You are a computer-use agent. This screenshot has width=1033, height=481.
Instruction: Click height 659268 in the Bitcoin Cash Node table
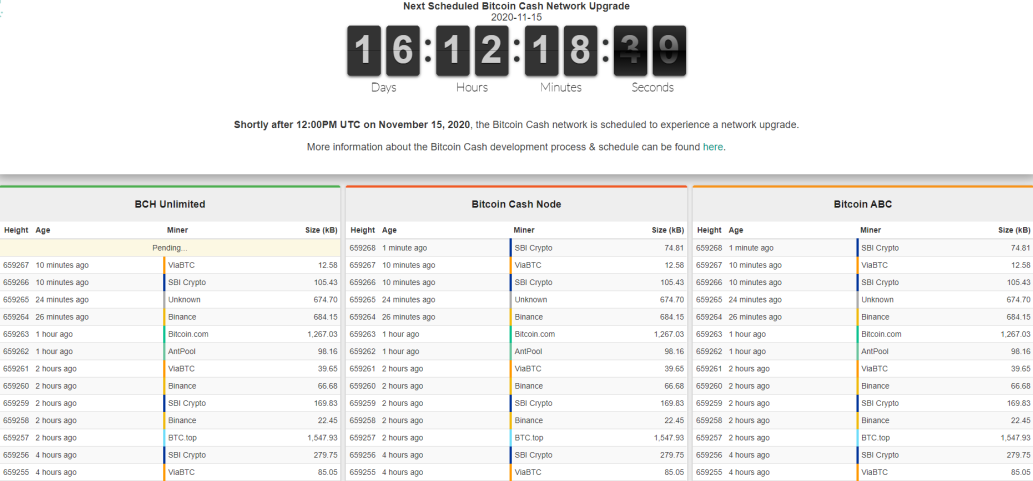362,248
